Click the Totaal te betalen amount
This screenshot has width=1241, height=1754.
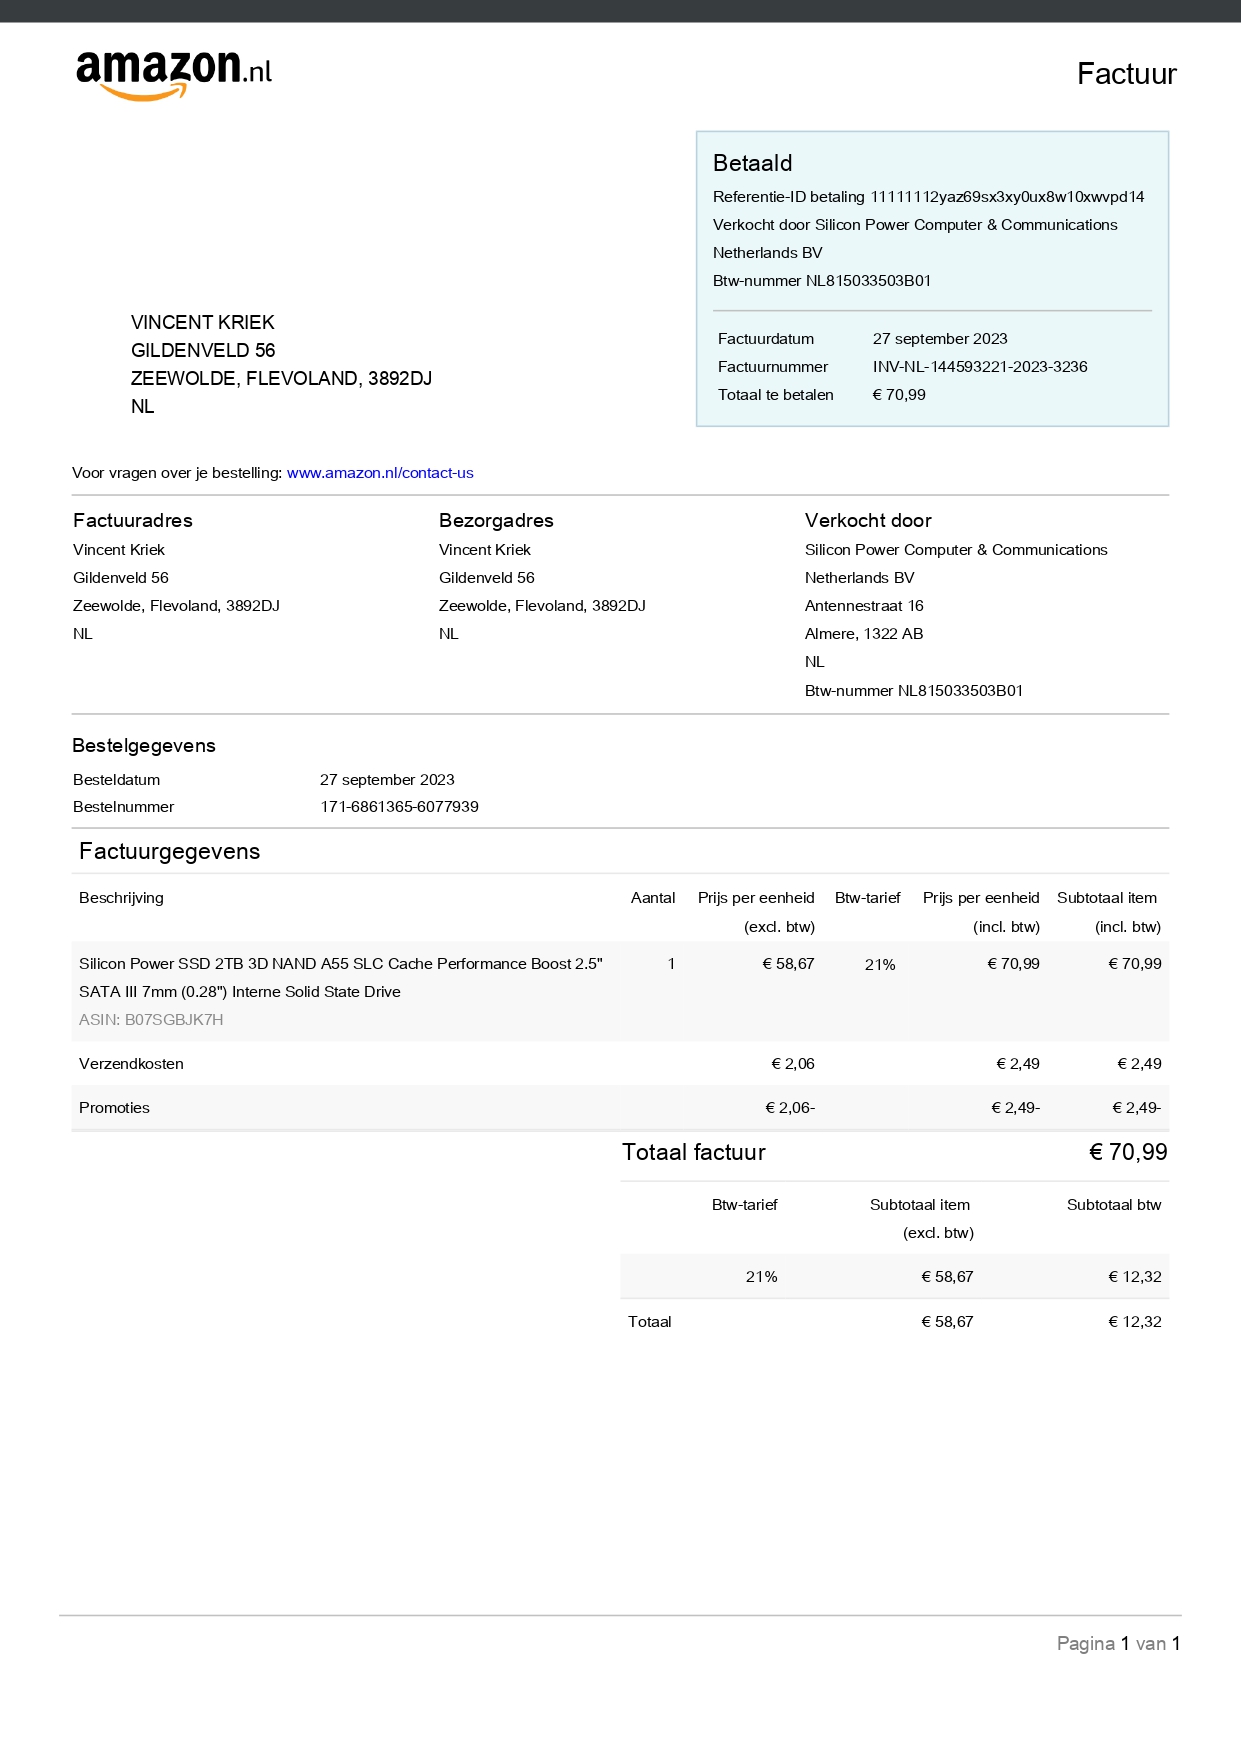pyautogui.click(x=898, y=395)
